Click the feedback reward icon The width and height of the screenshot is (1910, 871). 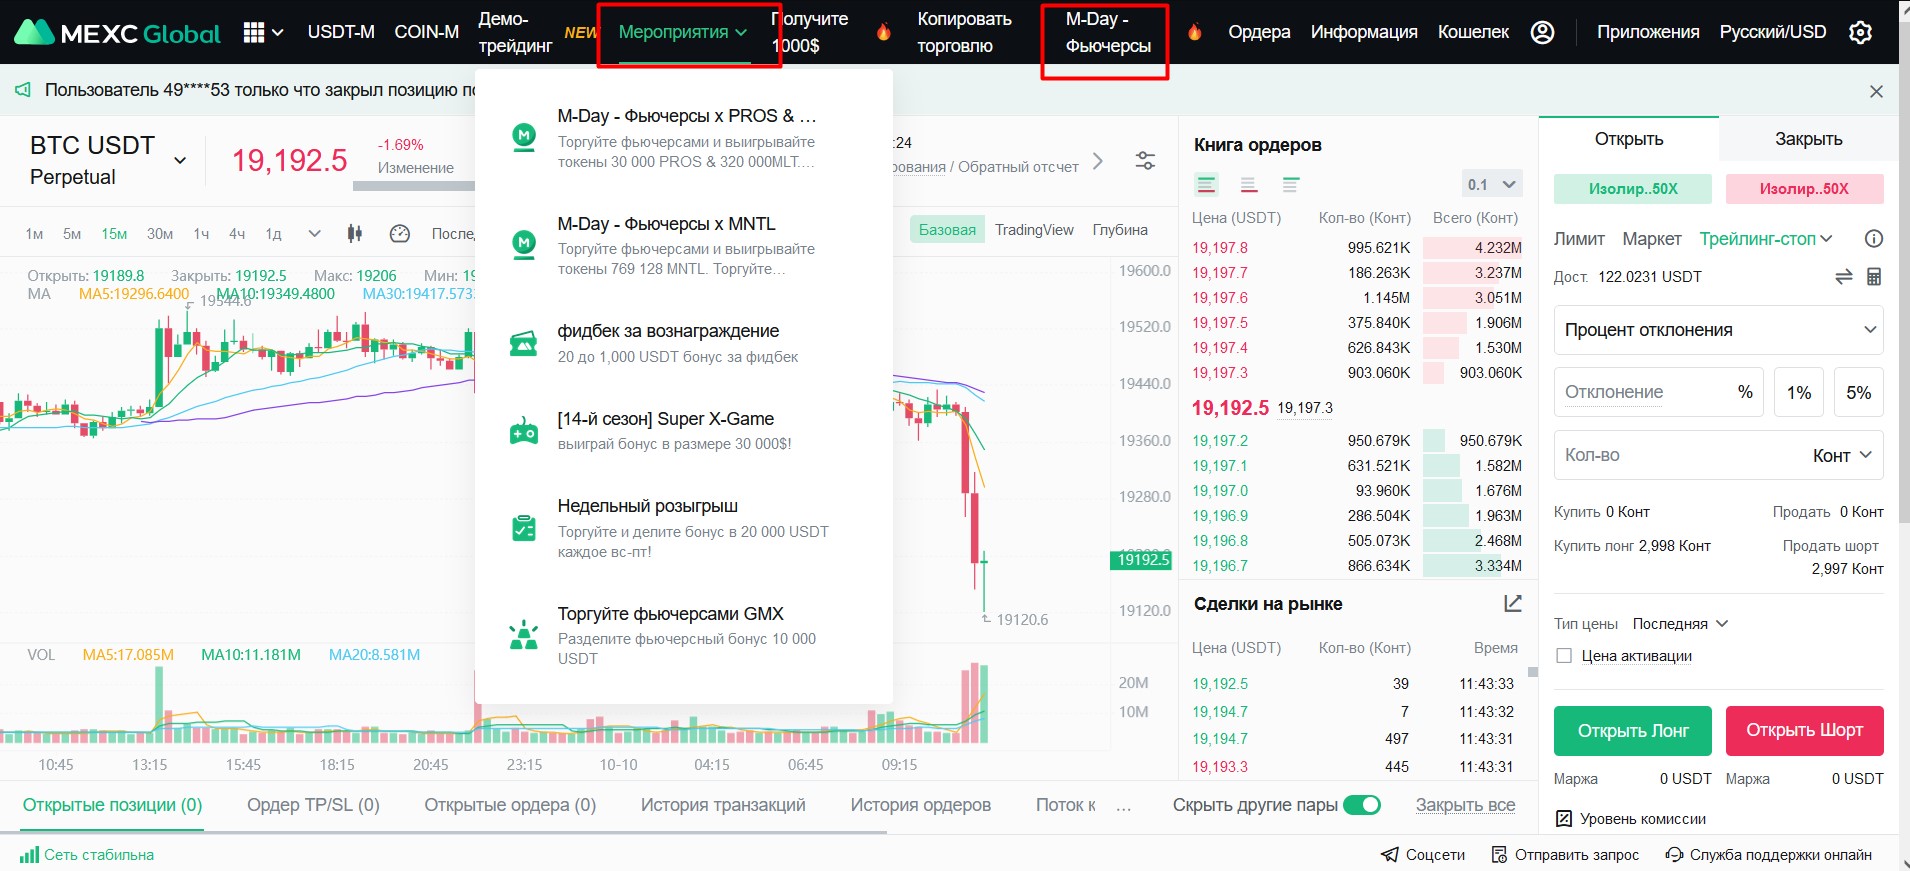coord(524,343)
